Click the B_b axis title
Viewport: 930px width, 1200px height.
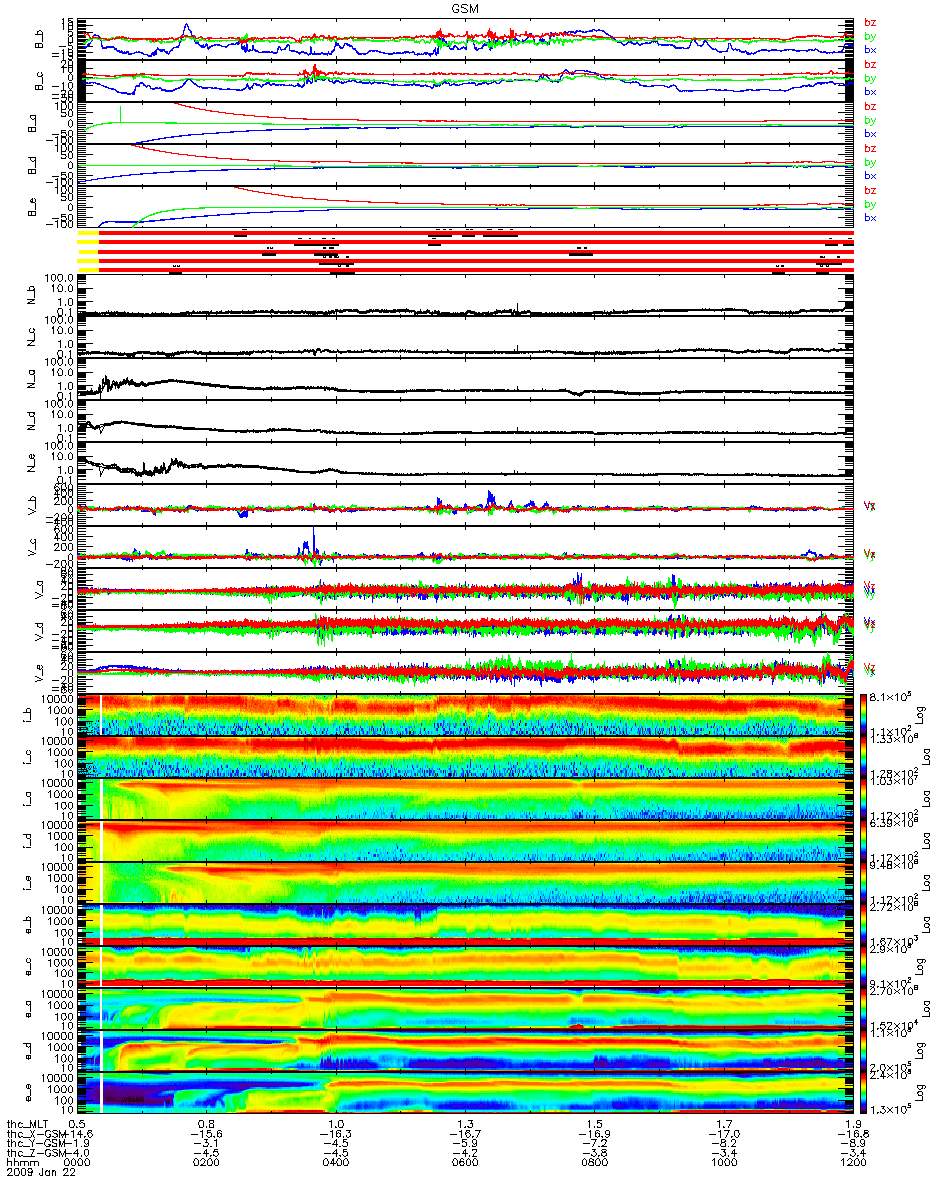pos(38,39)
